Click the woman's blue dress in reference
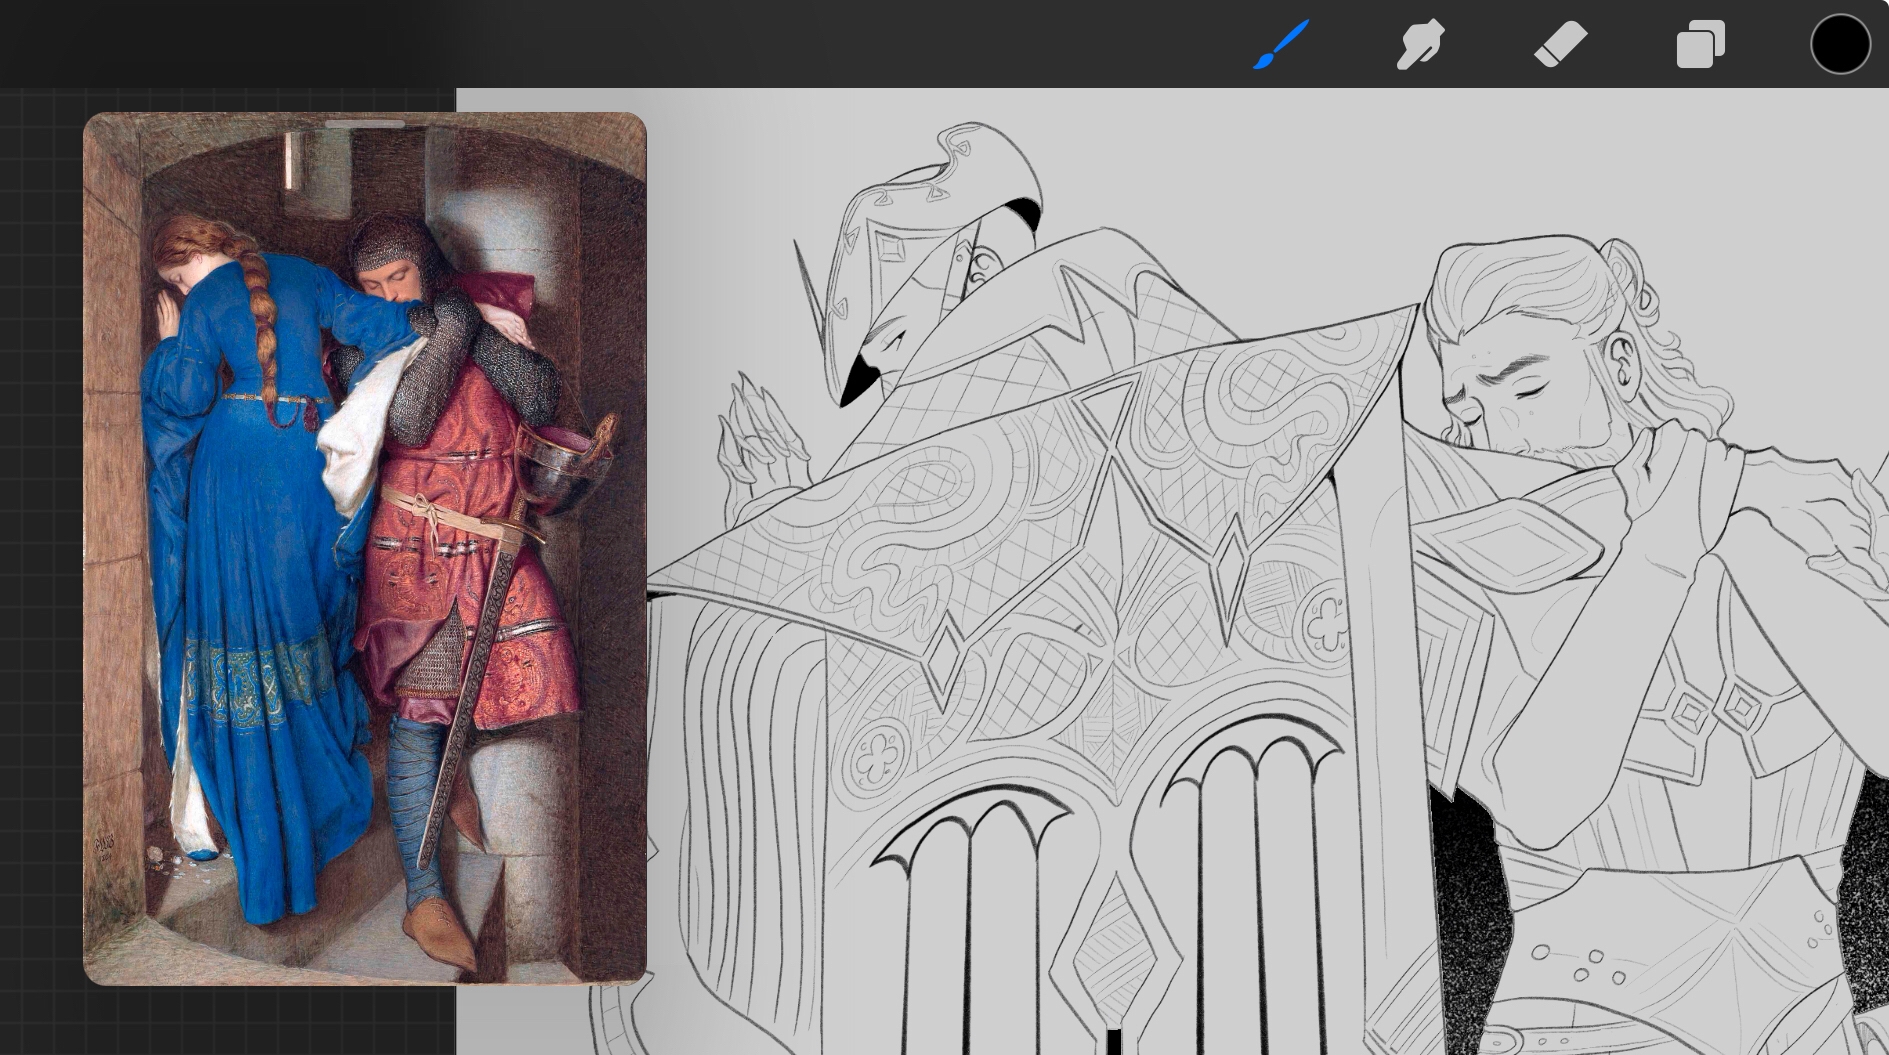This screenshot has width=1889, height=1055. (250, 560)
